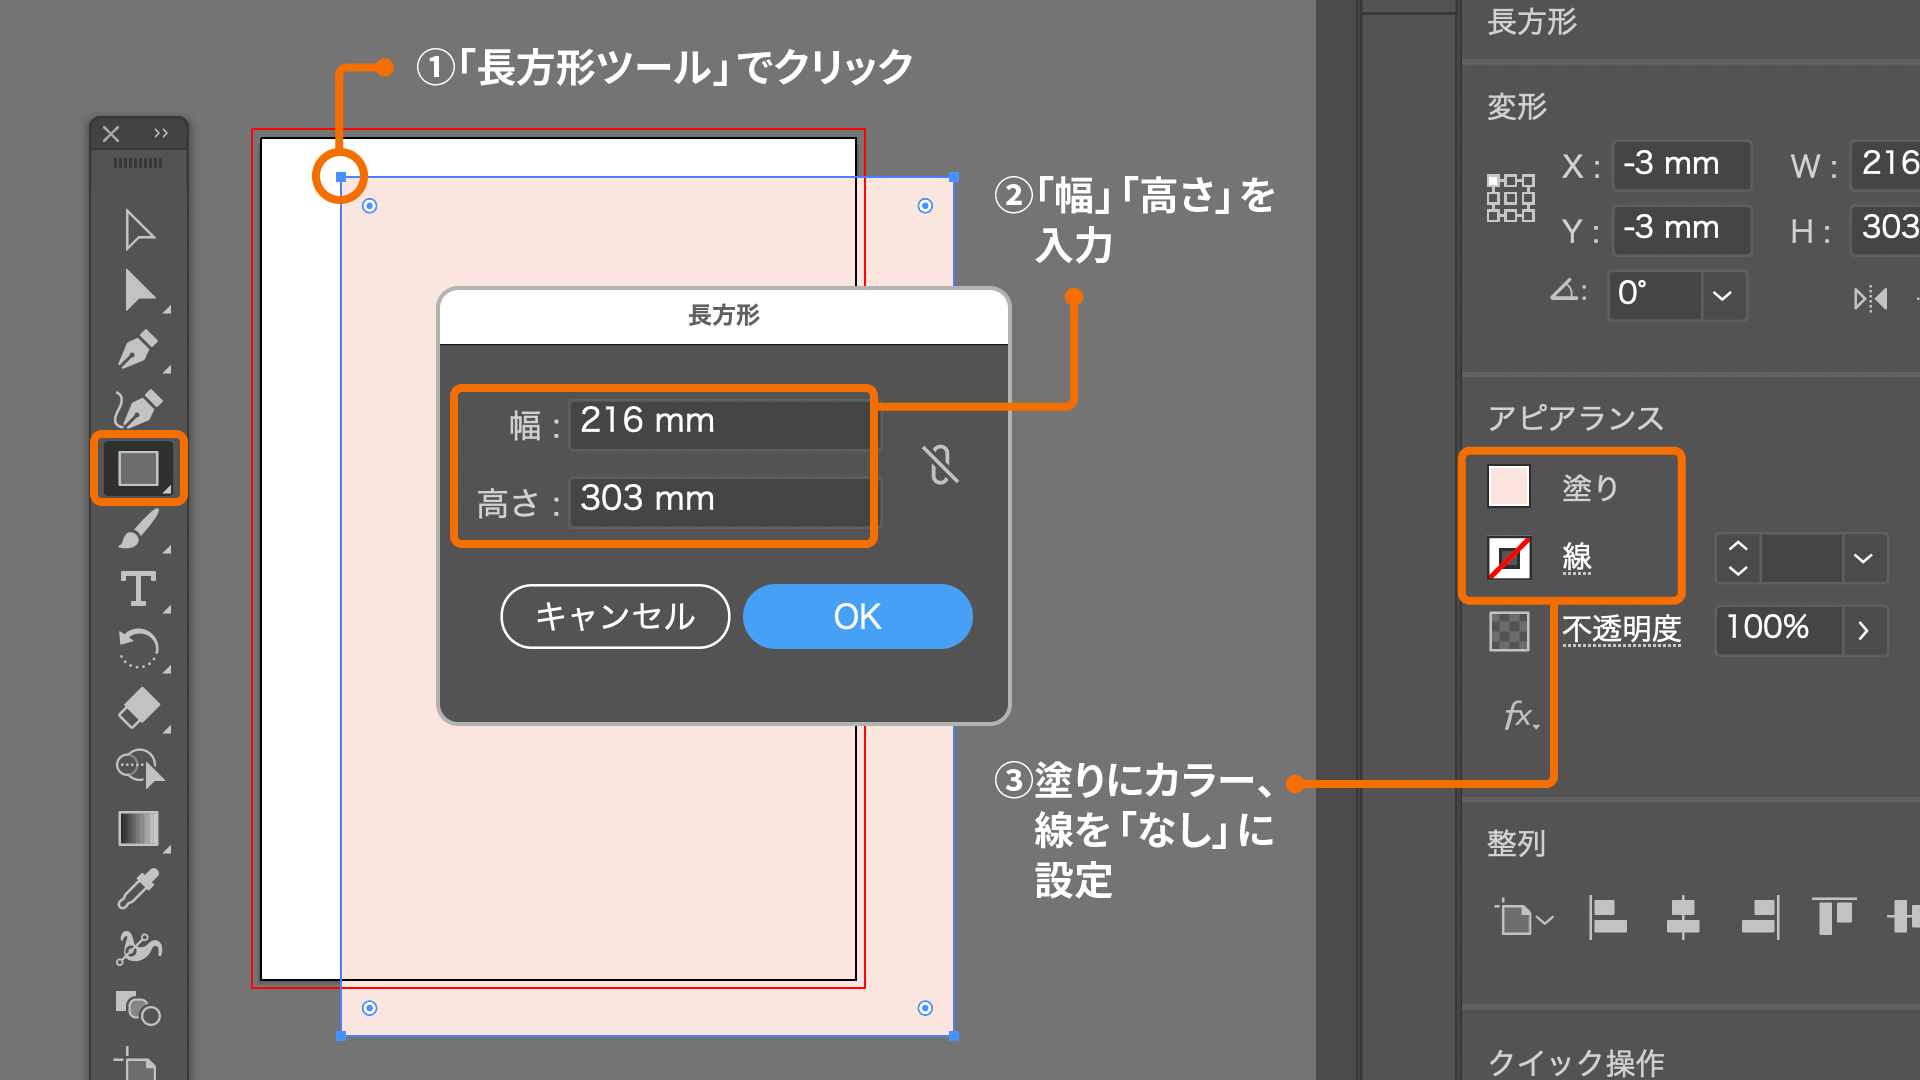Open the stroke weight dropdown

pyautogui.click(x=1863, y=559)
